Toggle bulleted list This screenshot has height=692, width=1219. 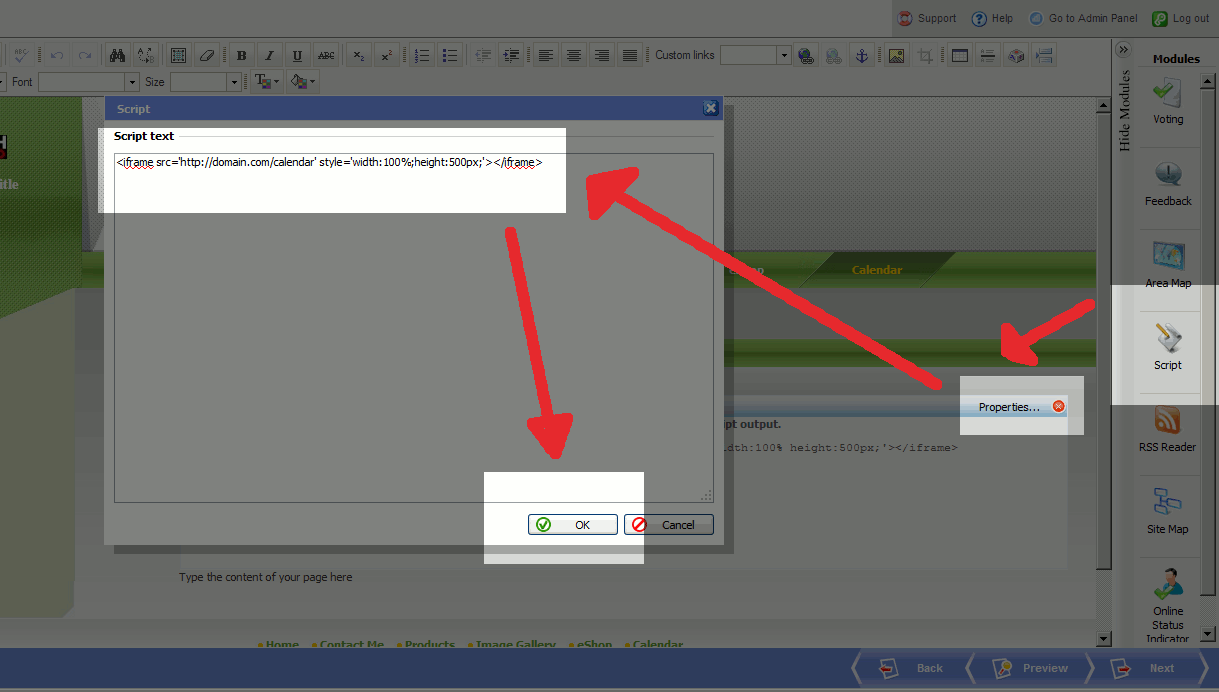point(450,56)
